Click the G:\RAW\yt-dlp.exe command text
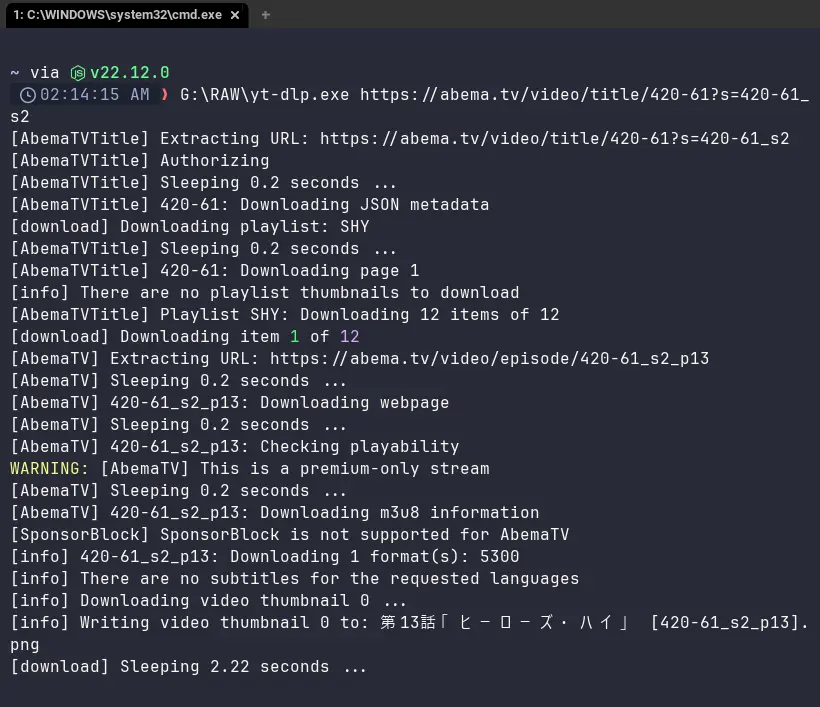Image resolution: width=820 pixels, height=707 pixels. click(x=265, y=95)
